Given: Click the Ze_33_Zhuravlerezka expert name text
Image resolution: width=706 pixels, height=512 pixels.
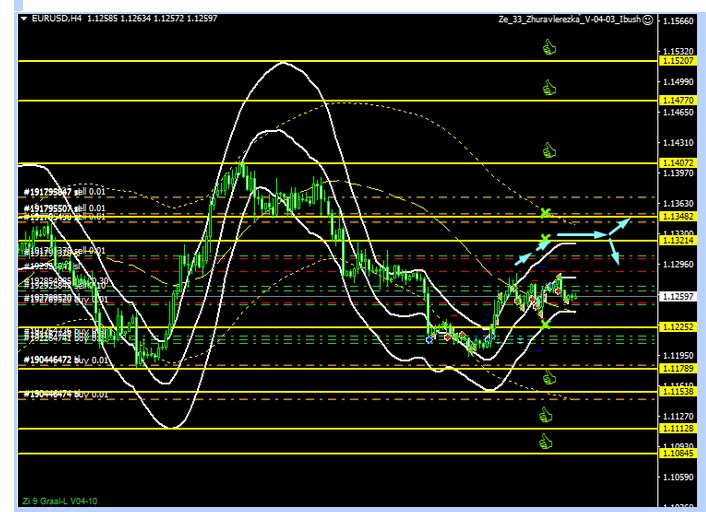Looking at the screenshot, I should tap(568, 19).
